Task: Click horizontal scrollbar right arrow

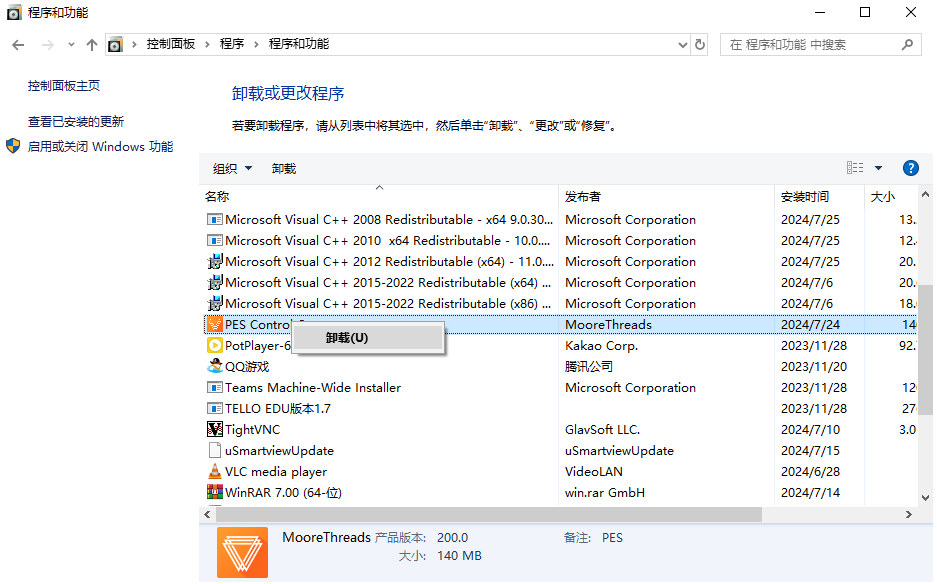Action: [908, 514]
